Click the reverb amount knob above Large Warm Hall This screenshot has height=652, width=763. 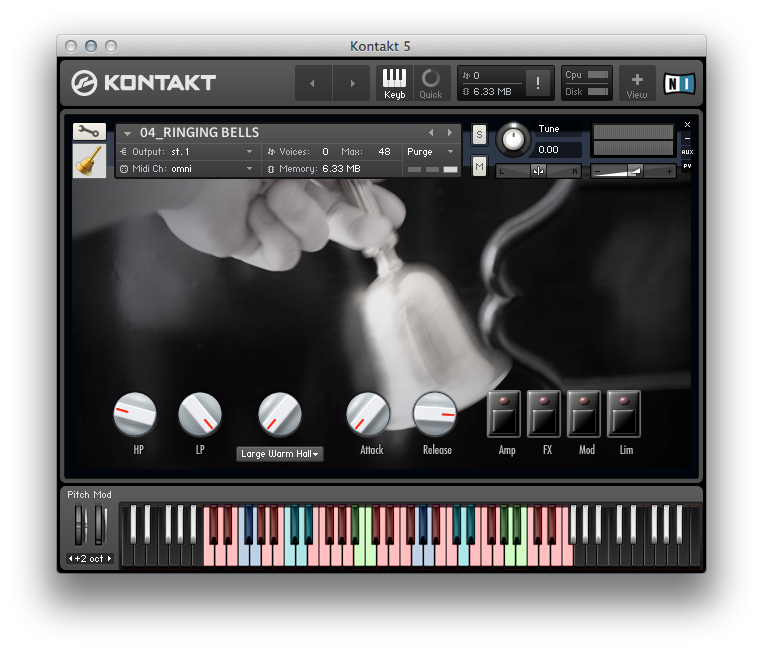(280, 415)
